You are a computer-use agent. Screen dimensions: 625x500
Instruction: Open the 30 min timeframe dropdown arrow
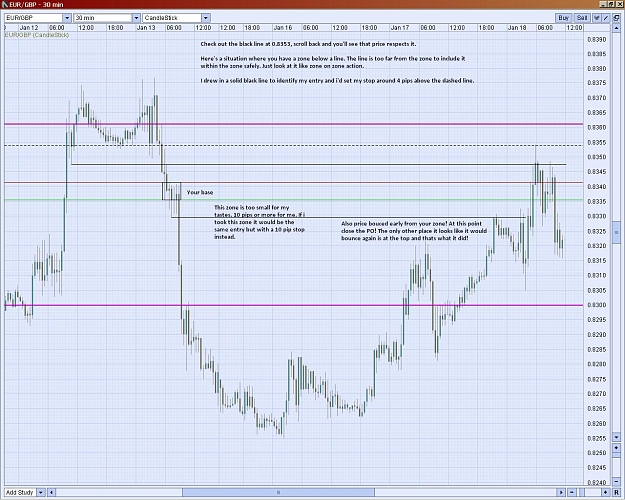point(136,18)
